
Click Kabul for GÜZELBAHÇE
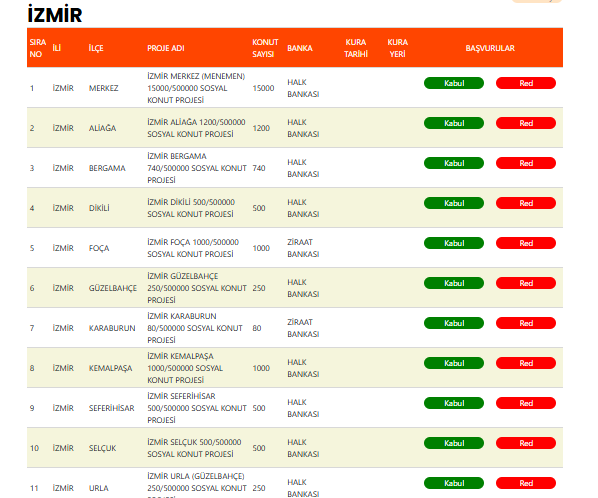tap(454, 283)
